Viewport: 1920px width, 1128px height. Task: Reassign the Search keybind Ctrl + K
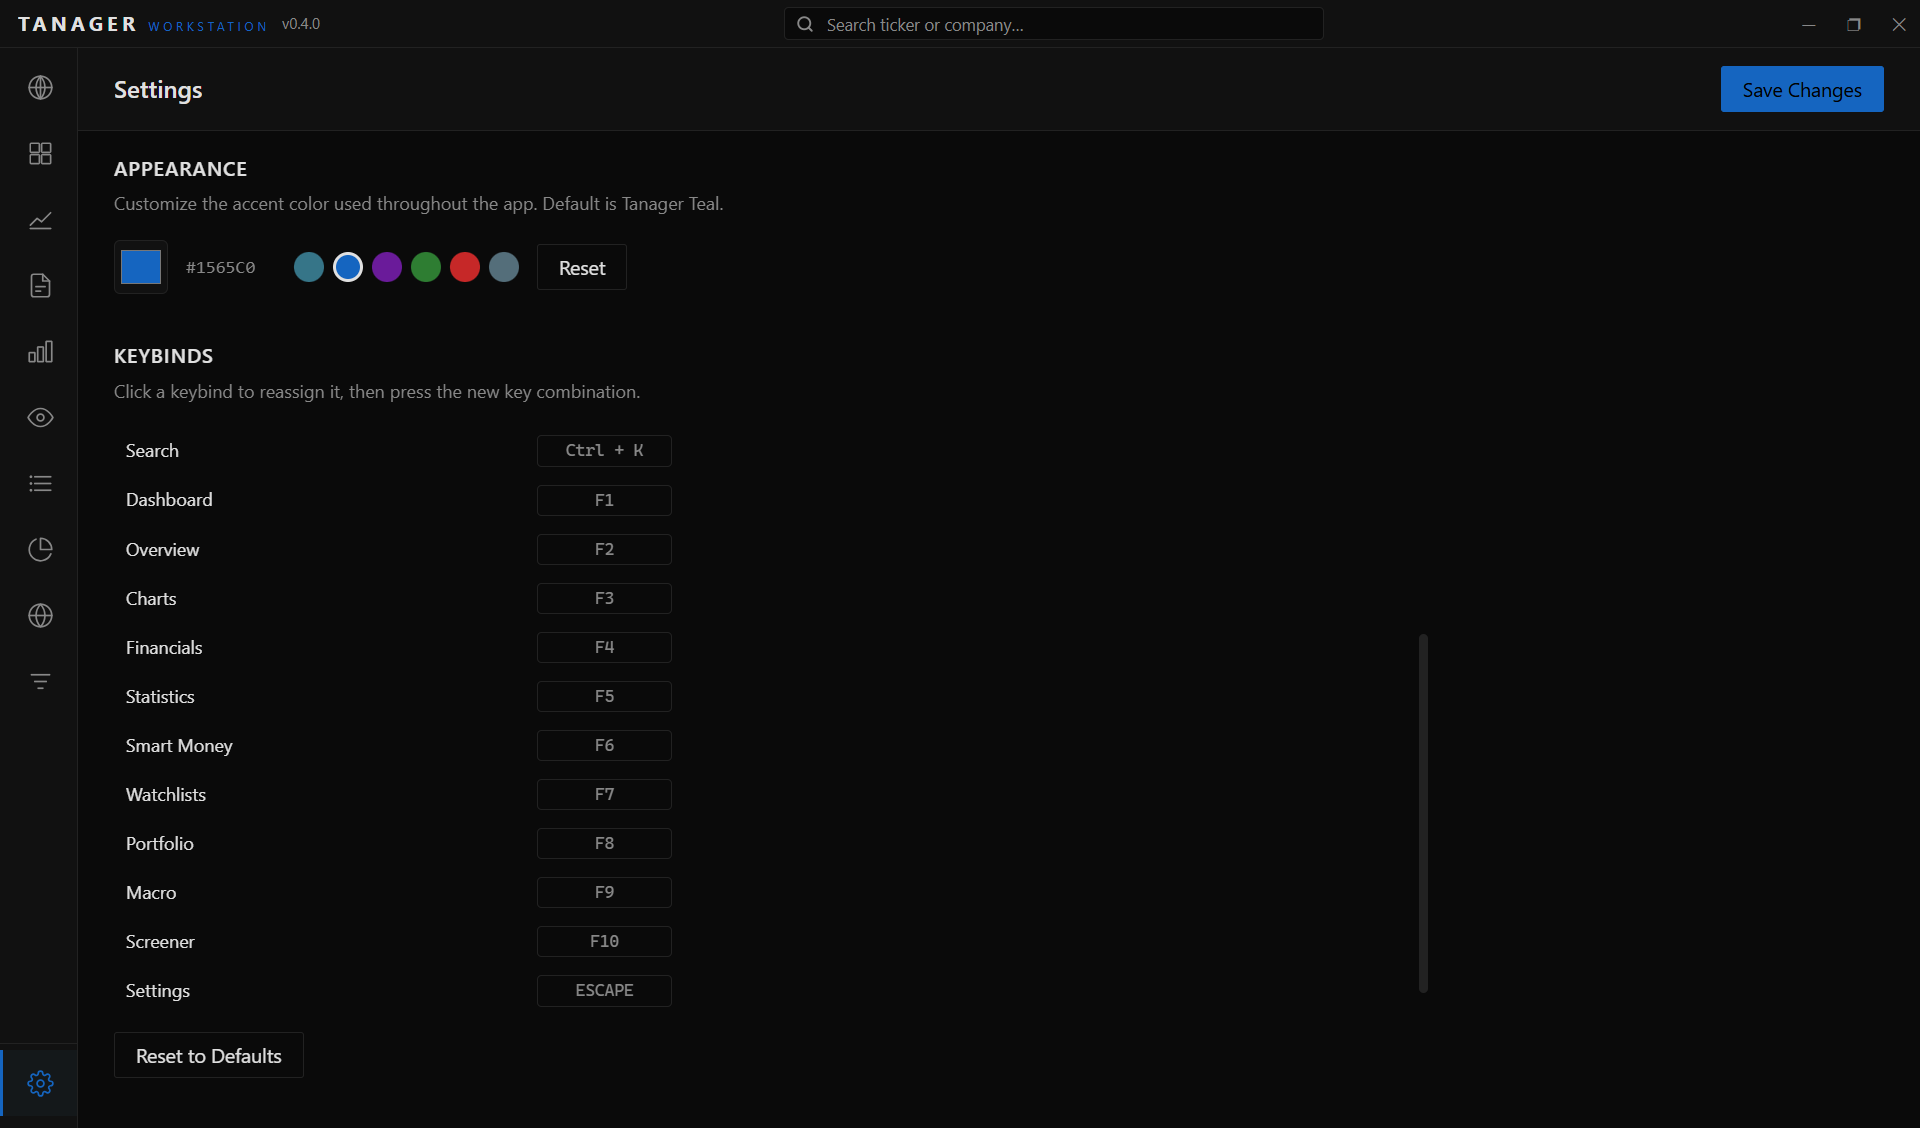click(604, 451)
